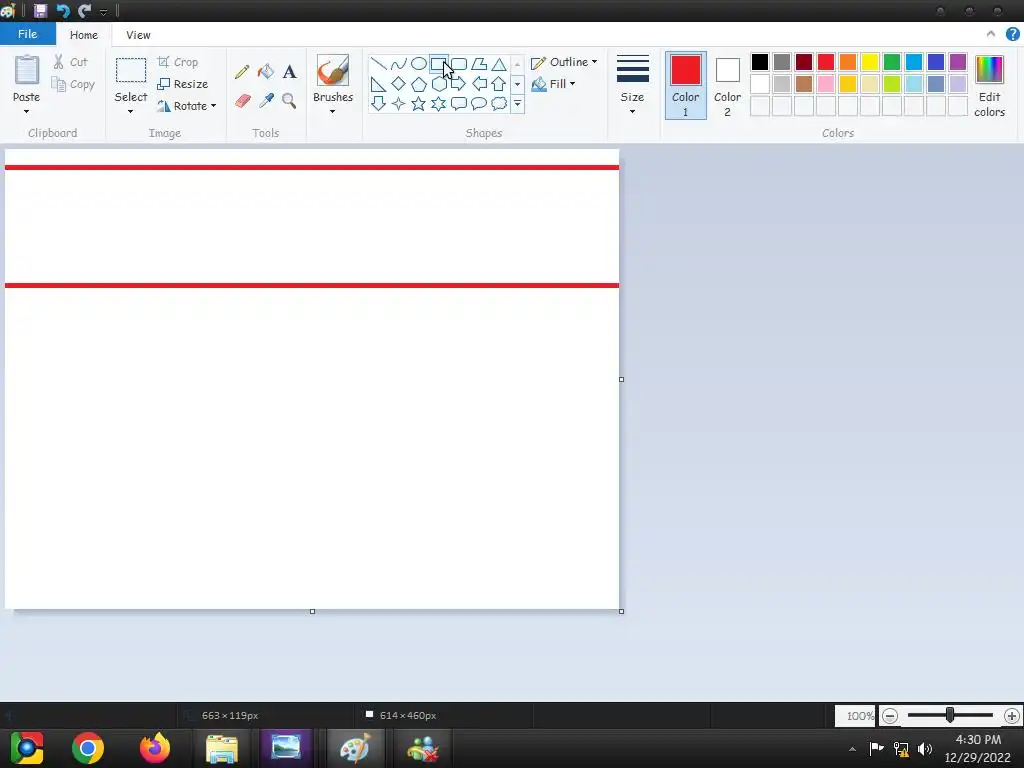Image resolution: width=1024 pixels, height=768 pixels.
Task: Click the Paste button
Action: pyautogui.click(x=27, y=78)
